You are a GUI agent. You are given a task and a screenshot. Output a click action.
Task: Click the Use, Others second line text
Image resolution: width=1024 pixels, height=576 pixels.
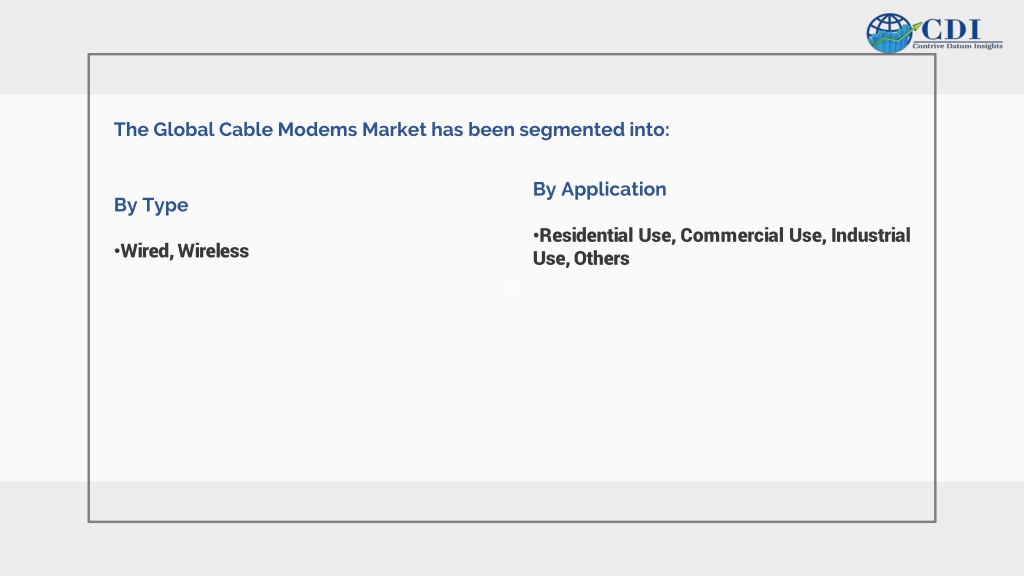pyautogui.click(x=581, y=258)
